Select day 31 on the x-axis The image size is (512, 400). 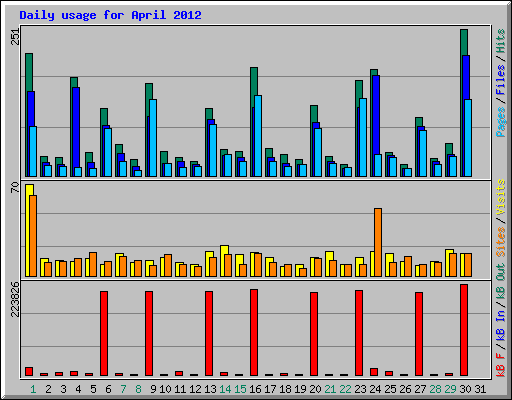coord(480,389)
